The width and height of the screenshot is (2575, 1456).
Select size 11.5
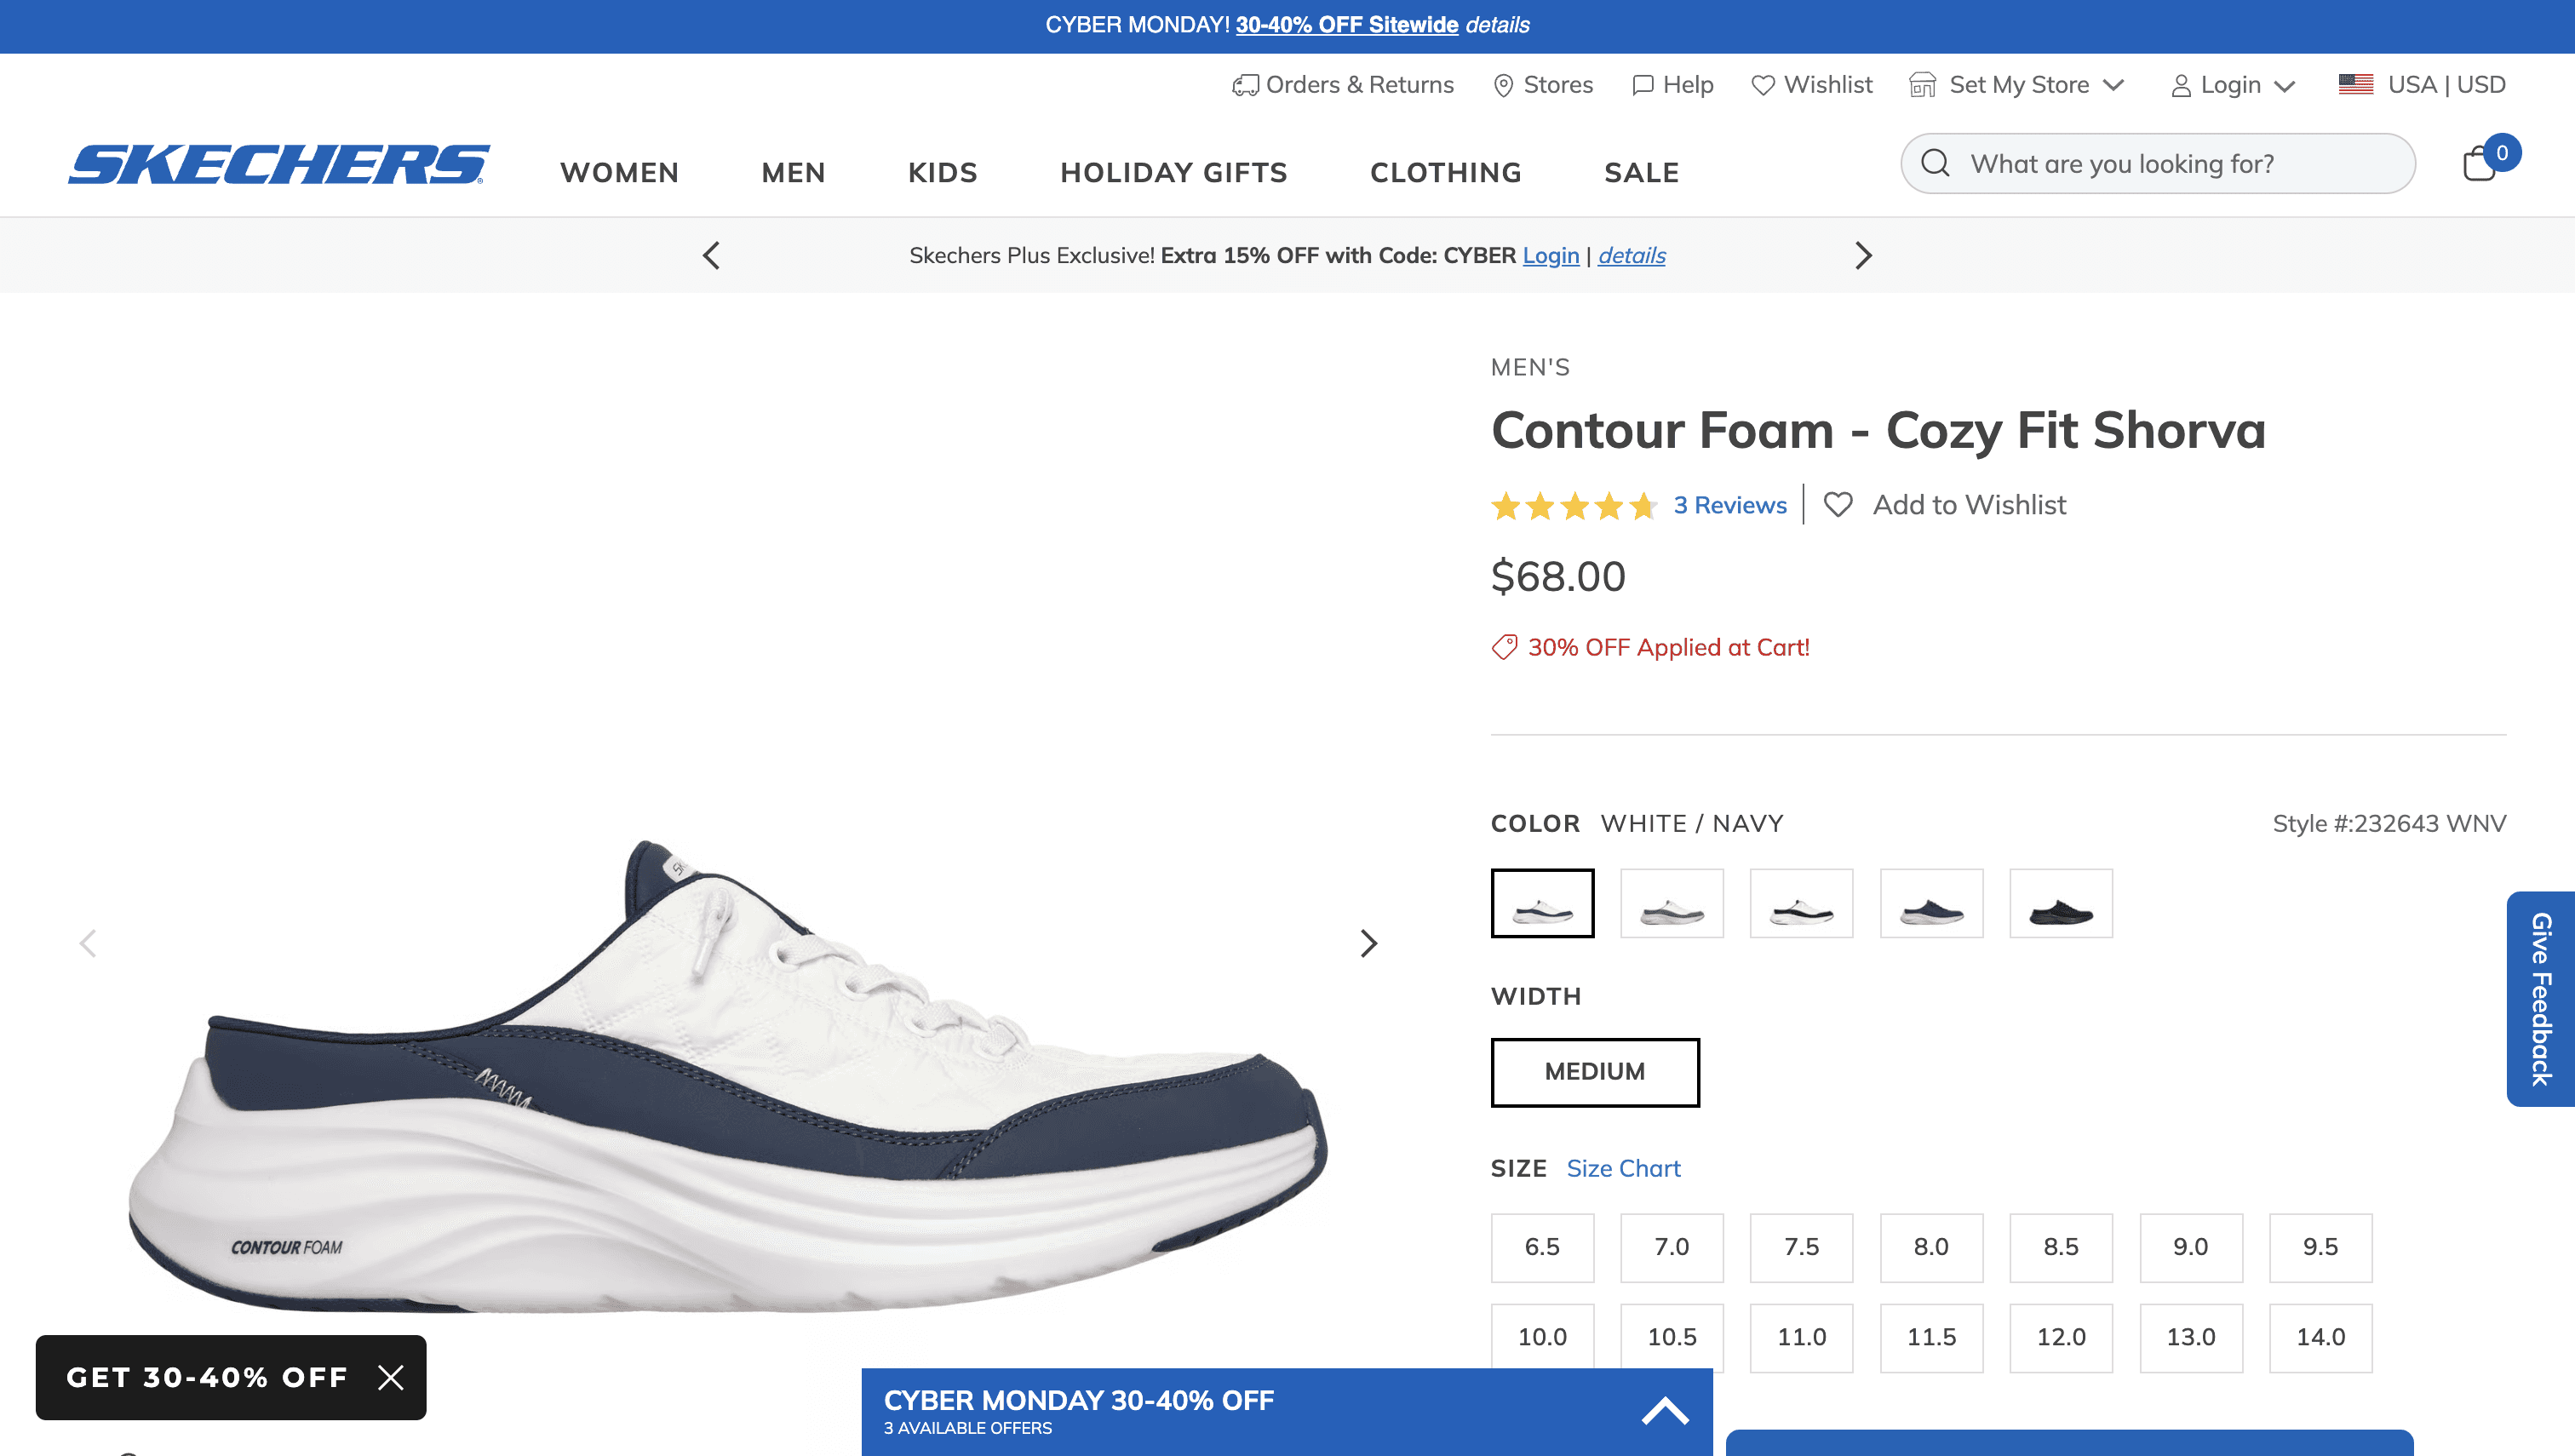coord(1930,1337)
